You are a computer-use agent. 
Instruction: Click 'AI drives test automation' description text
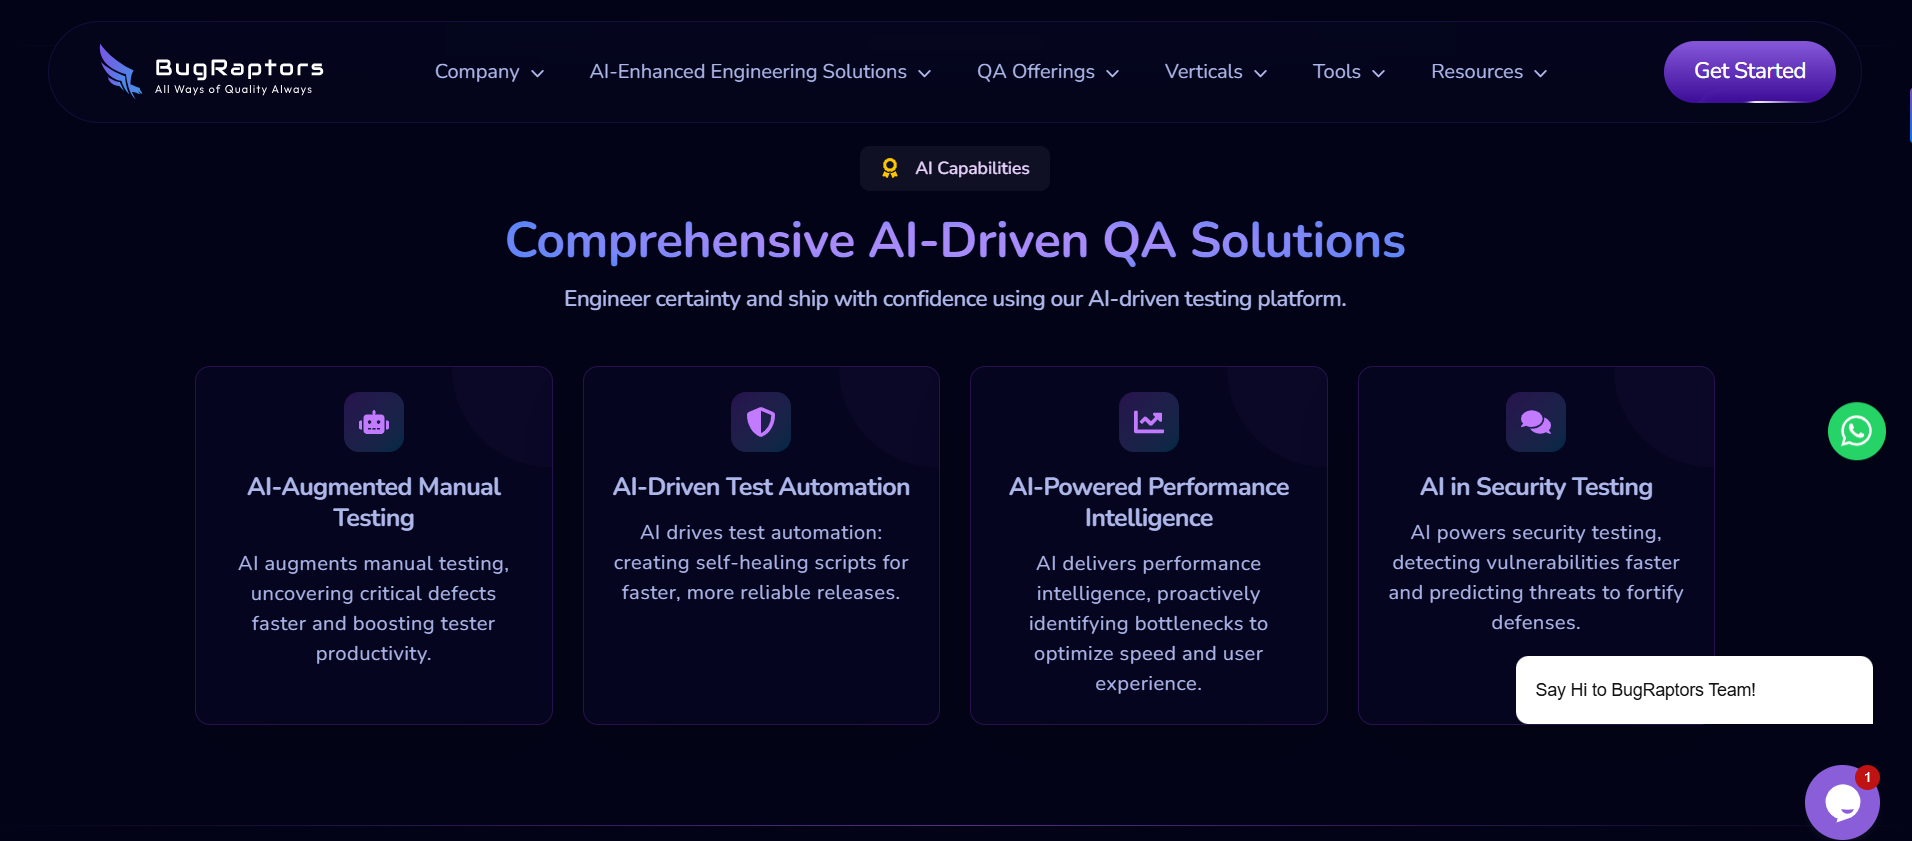pos(761,563)
